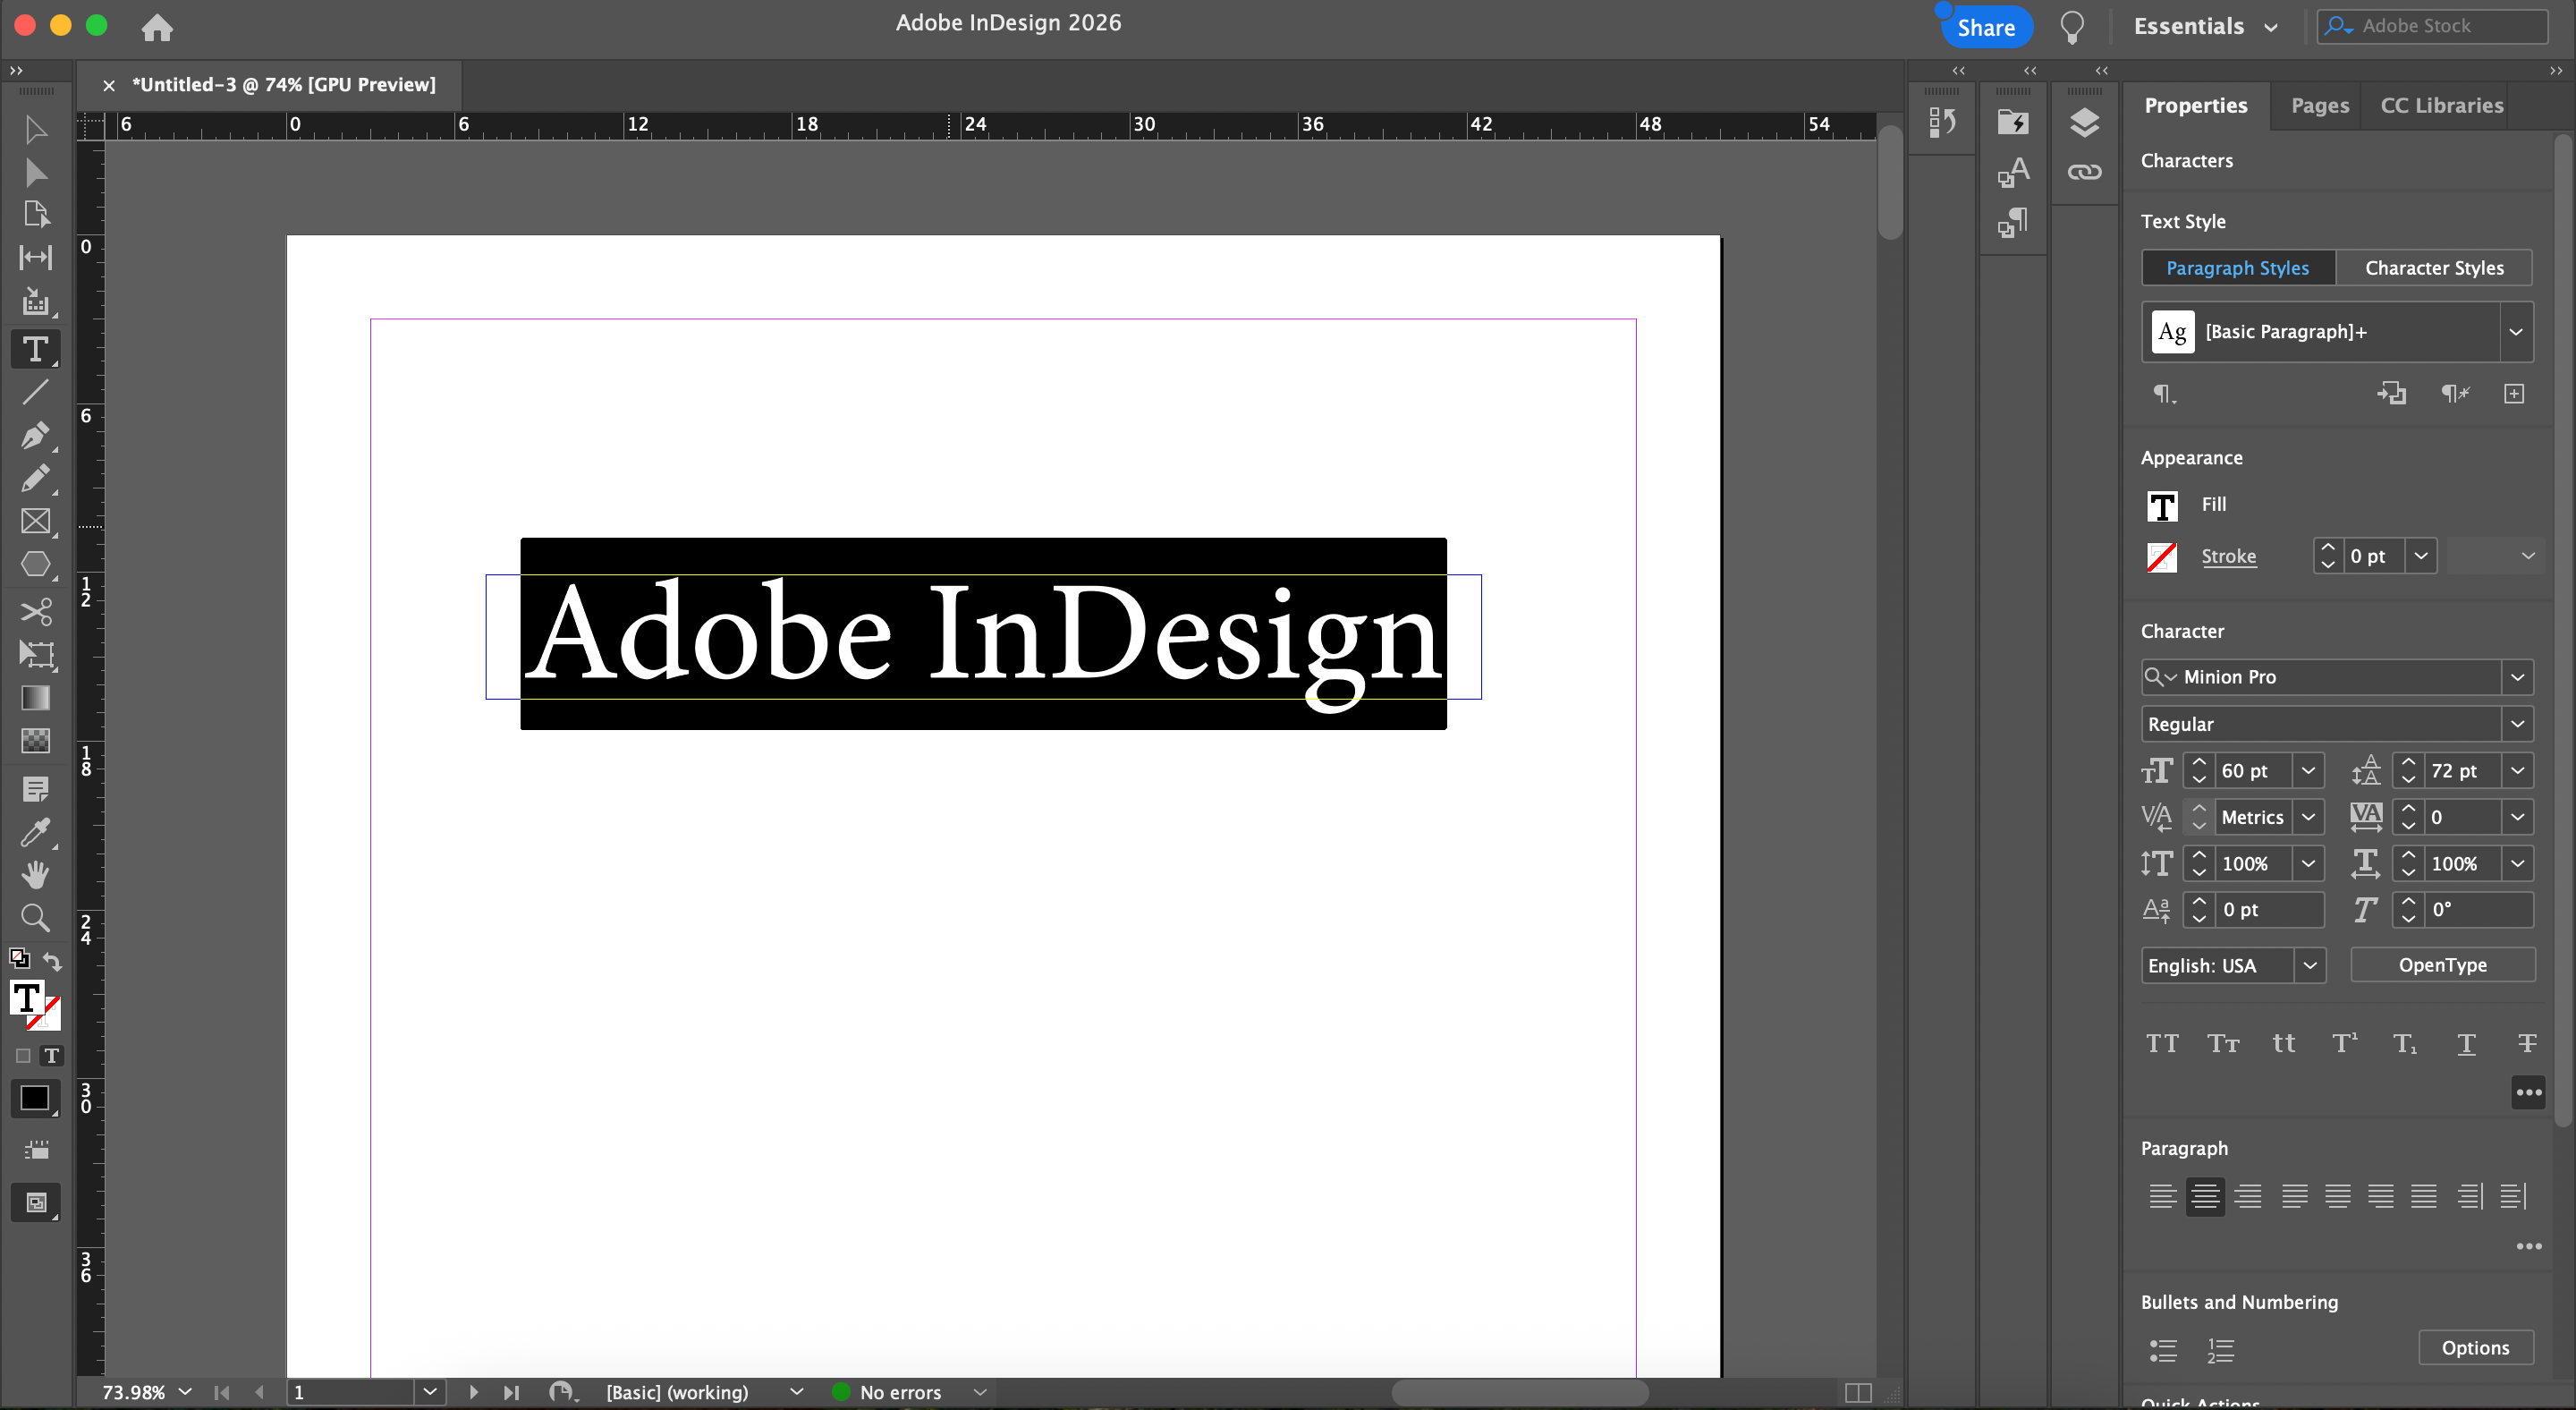This screenshot has height=1410, width=2576.
Task: Open the English: USA language dropdown
Action: pyautogui.click(x=2310, y=965)
